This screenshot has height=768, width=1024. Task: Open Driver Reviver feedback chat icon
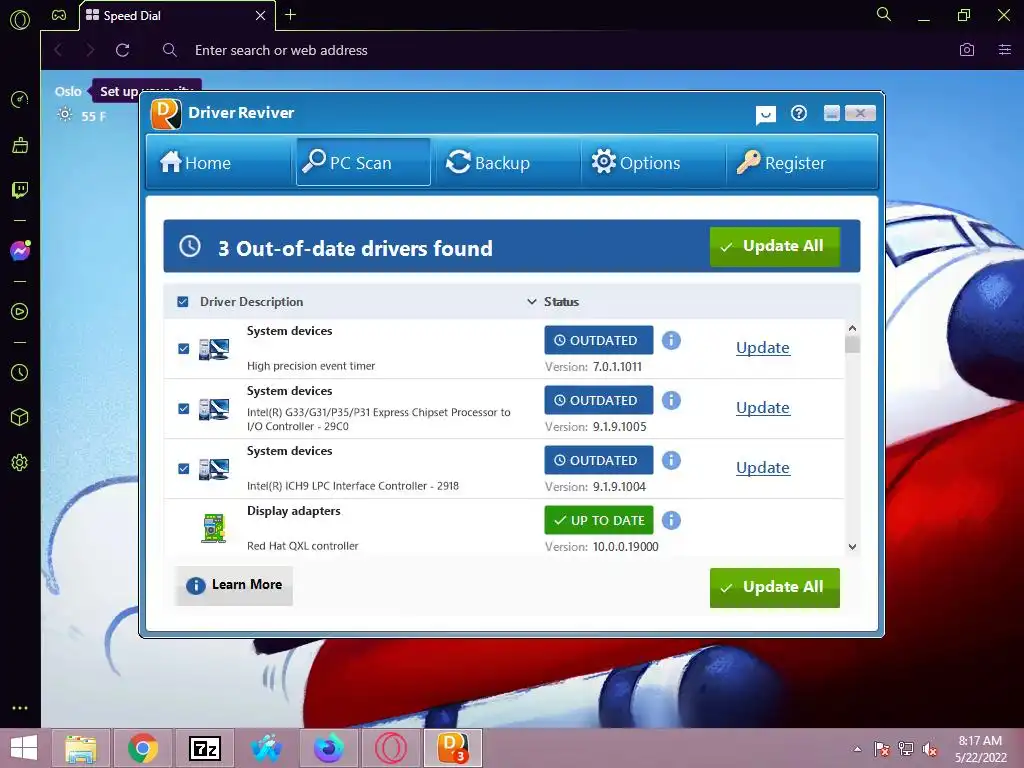765,115
